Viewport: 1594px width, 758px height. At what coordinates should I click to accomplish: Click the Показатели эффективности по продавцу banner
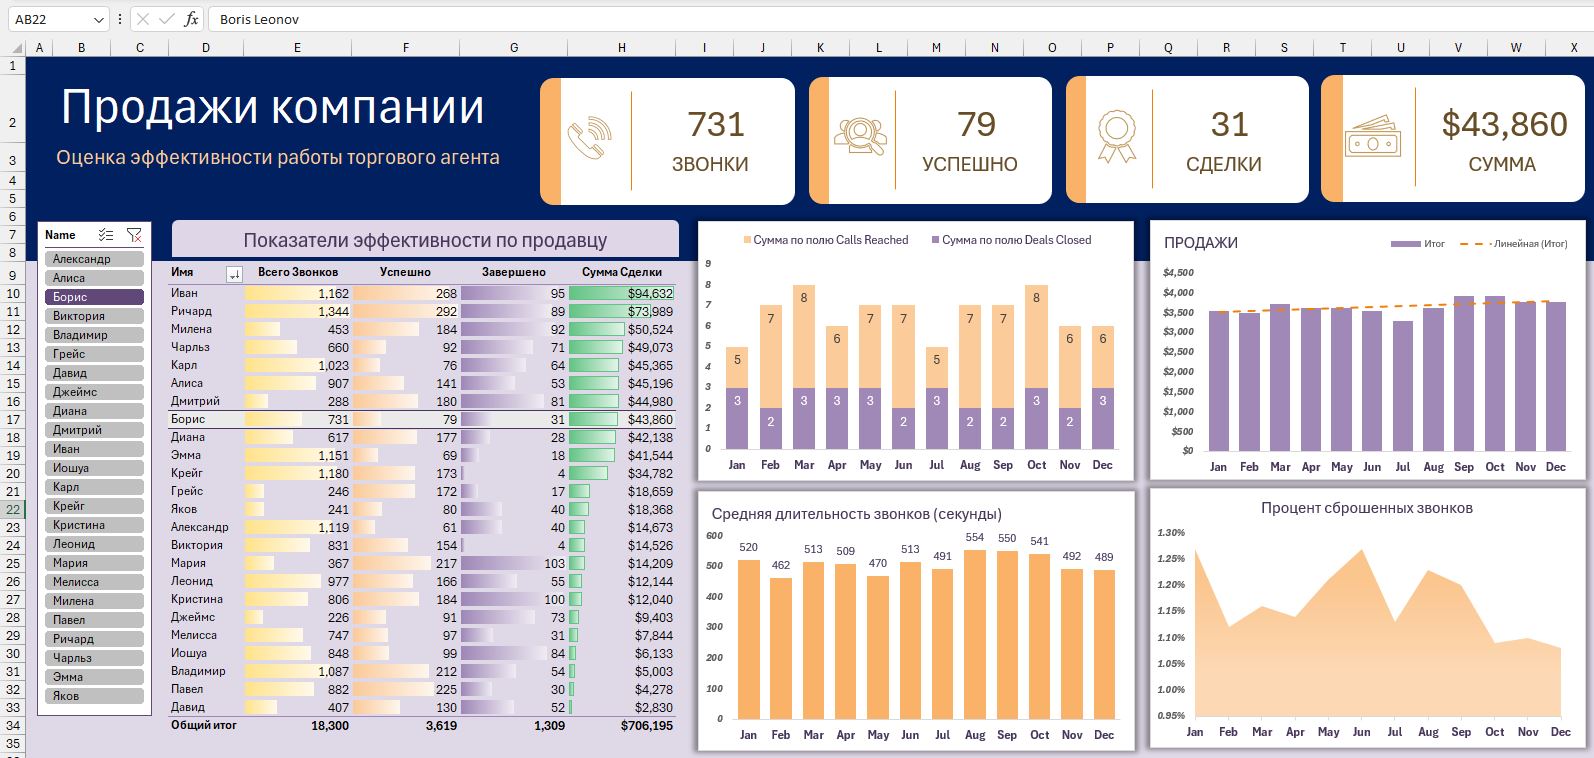425,240
